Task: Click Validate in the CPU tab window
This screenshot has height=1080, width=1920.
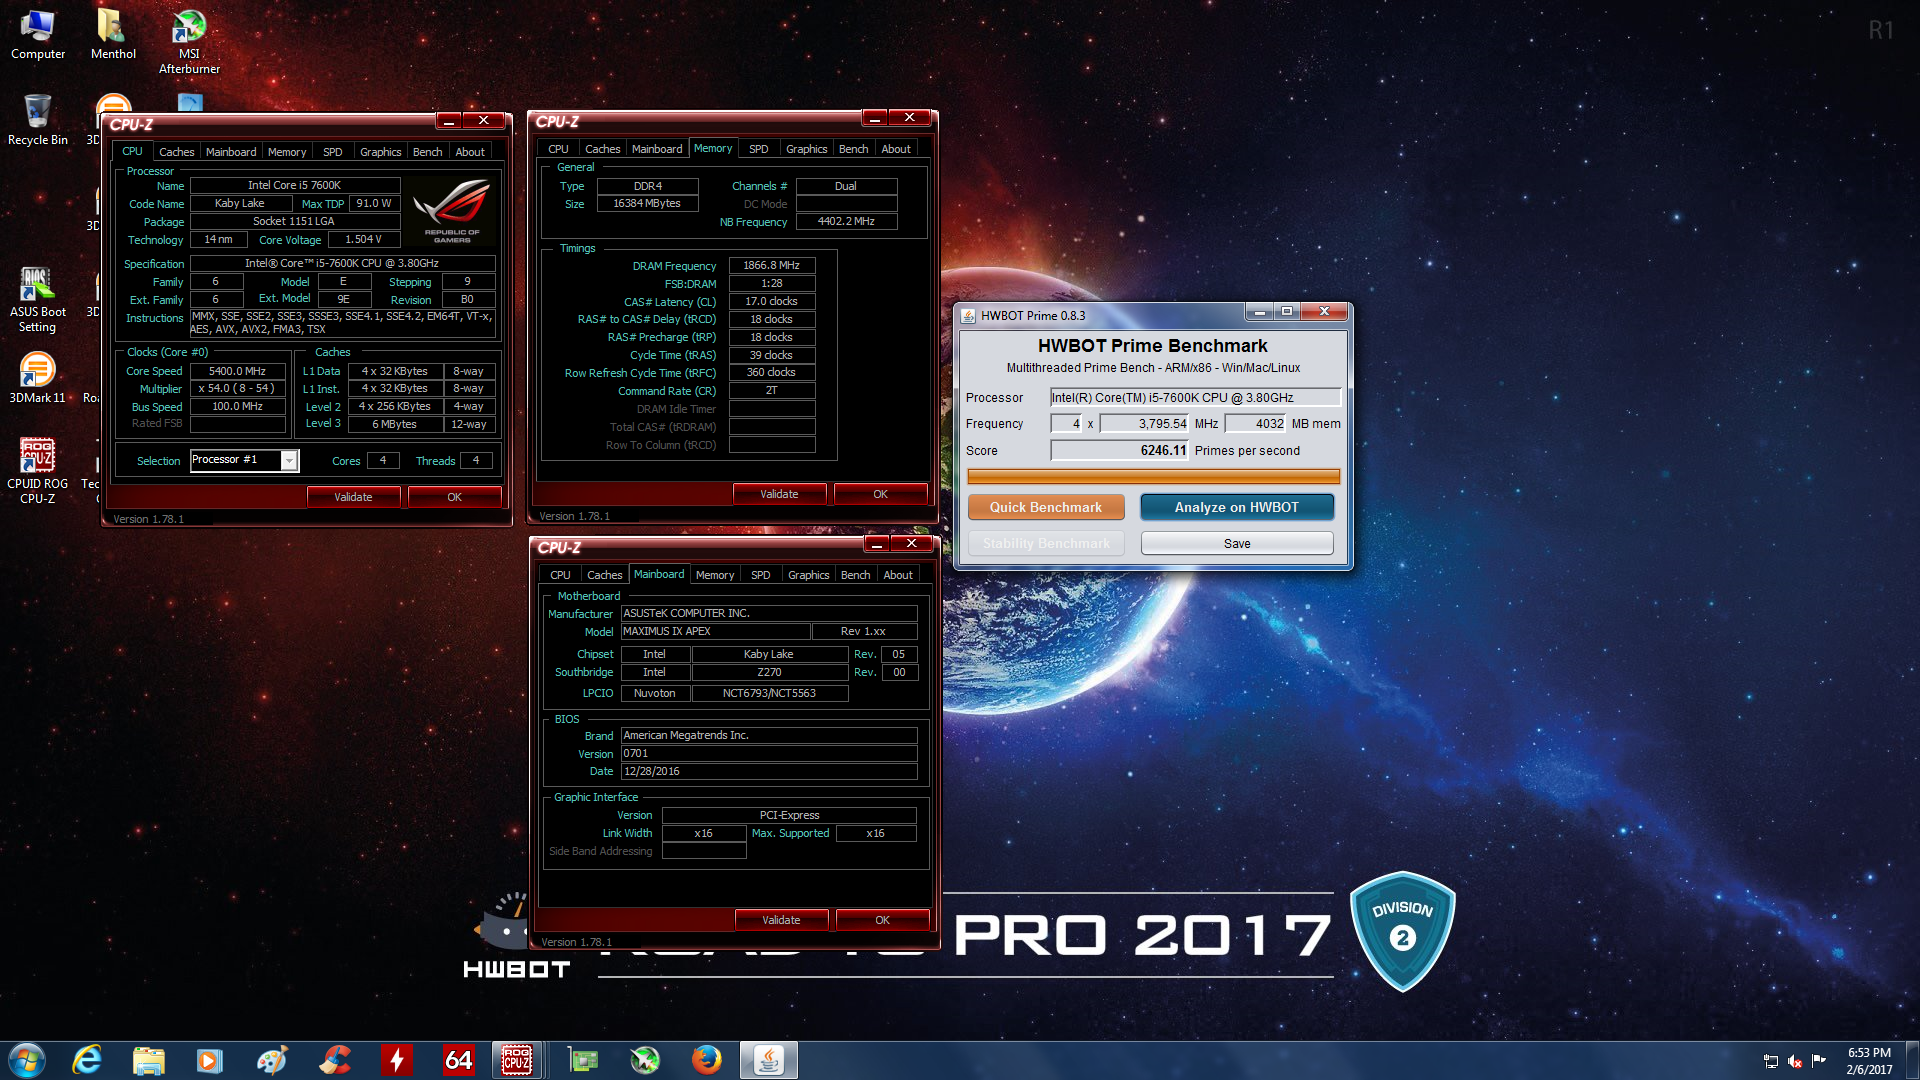Action: (x=353, y=497)
